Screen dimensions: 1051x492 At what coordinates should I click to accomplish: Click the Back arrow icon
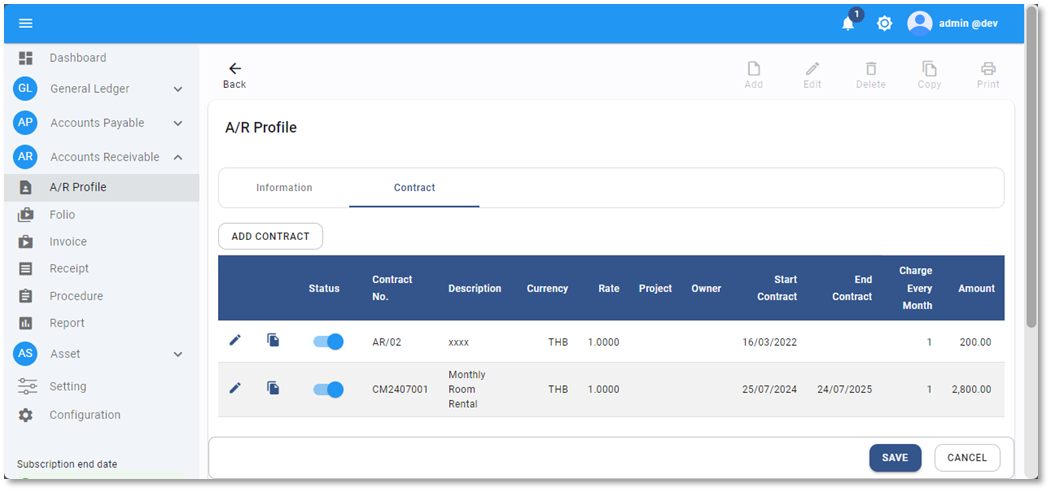235,69
